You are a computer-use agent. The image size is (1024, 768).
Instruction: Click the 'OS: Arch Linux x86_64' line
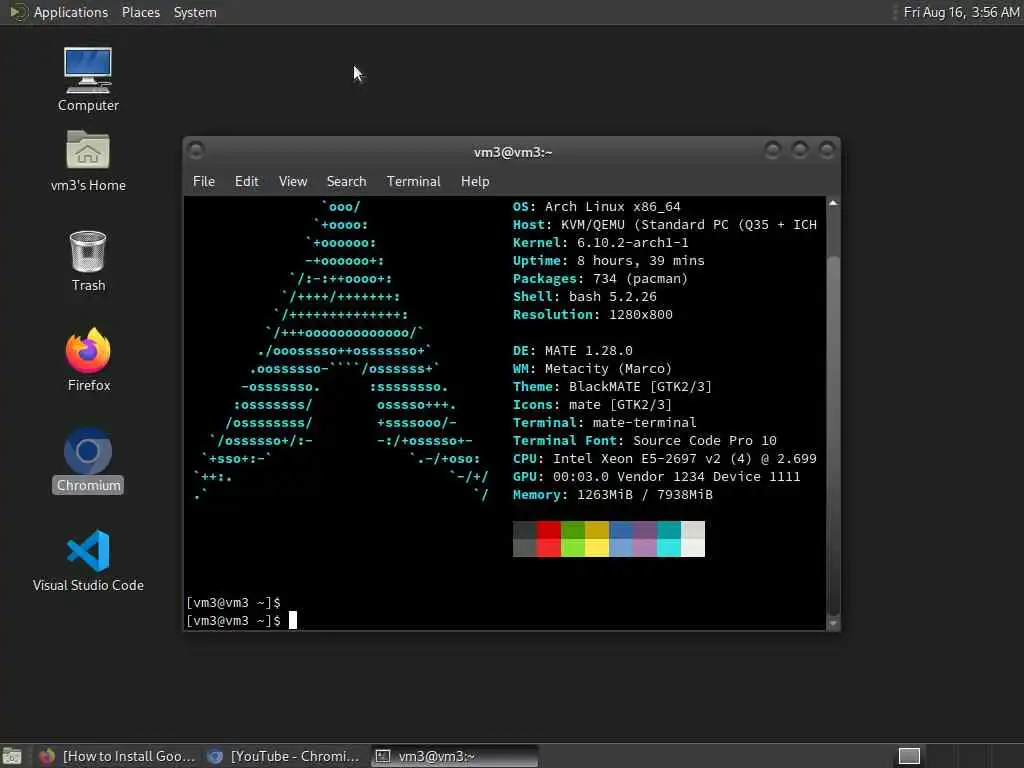tap(596, 206)
